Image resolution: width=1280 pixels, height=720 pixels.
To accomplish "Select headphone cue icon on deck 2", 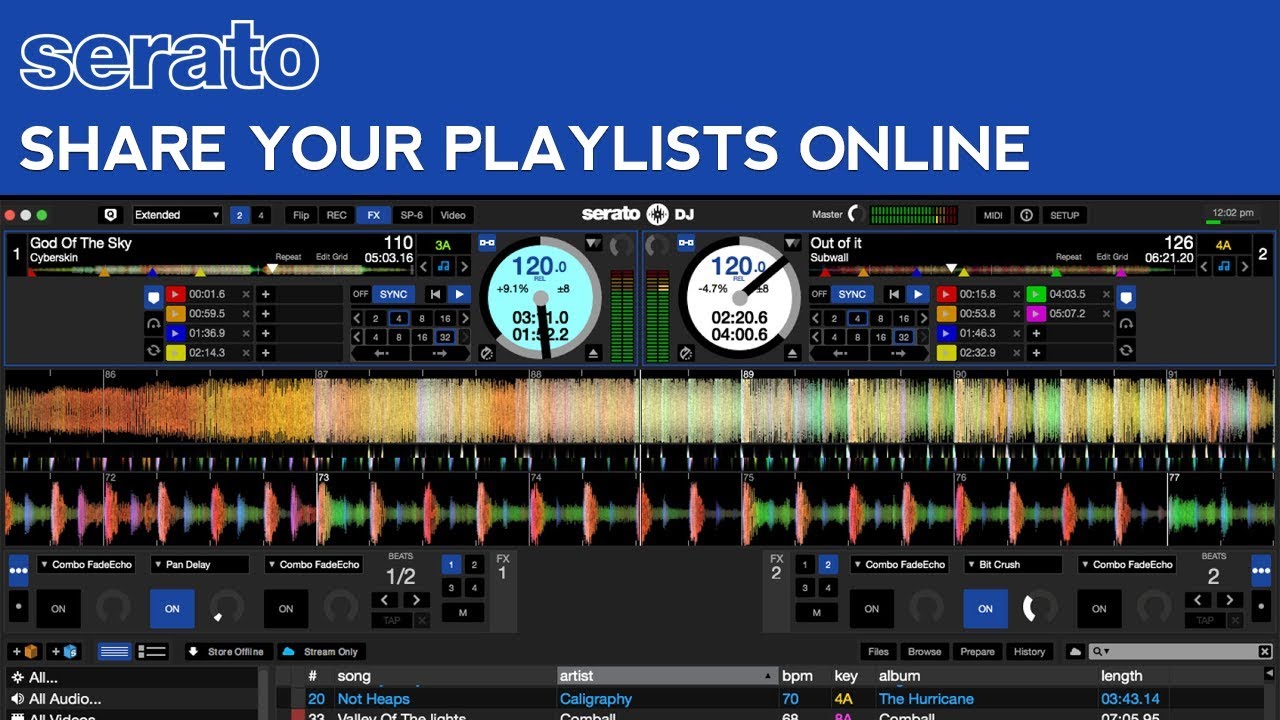I will 1126,324.
